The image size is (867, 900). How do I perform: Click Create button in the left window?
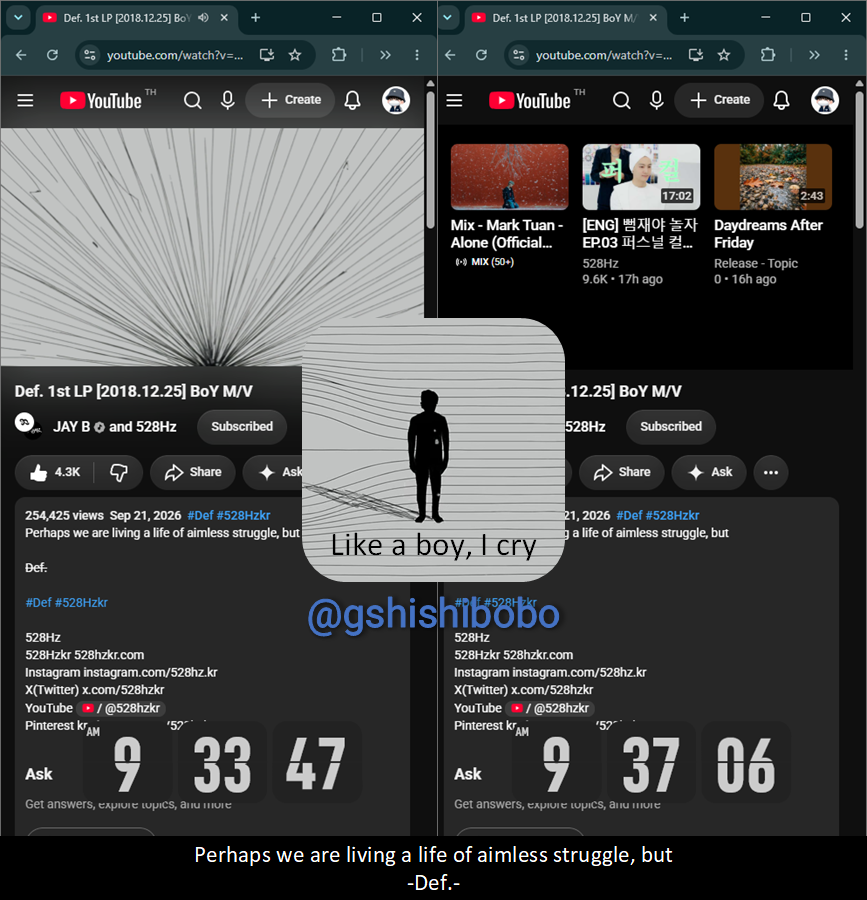(291, 100)
